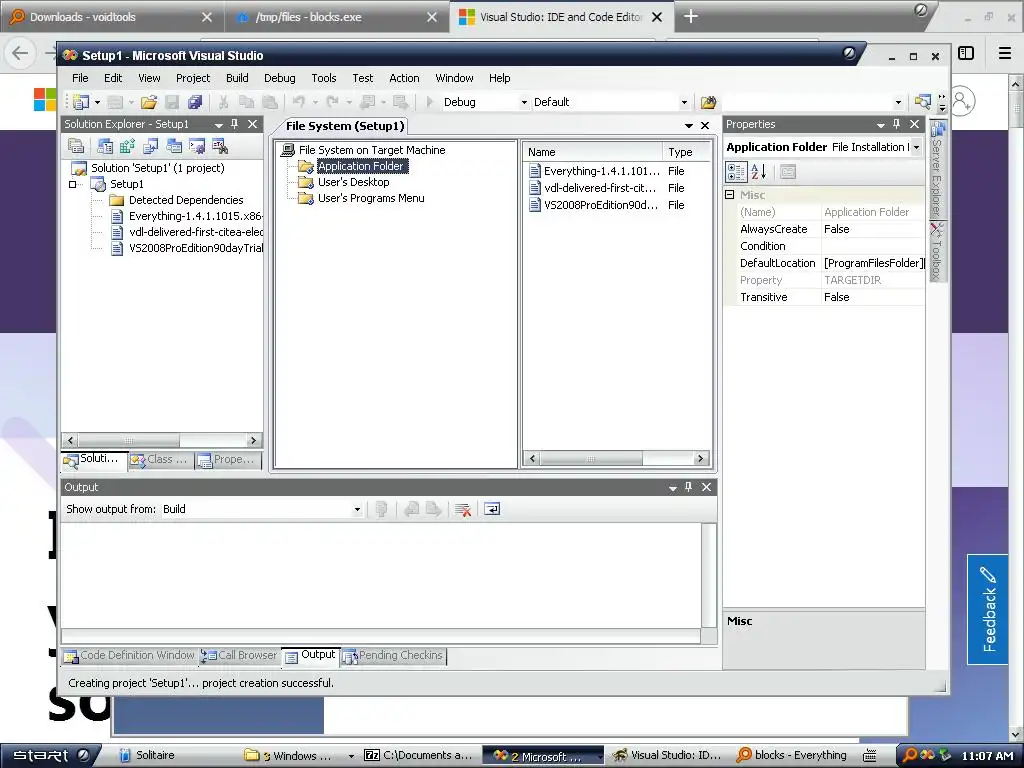Screen dimensions: 1024x768
Task: Select User's Desktop folder in tree
Action: [x=353, y=182]
